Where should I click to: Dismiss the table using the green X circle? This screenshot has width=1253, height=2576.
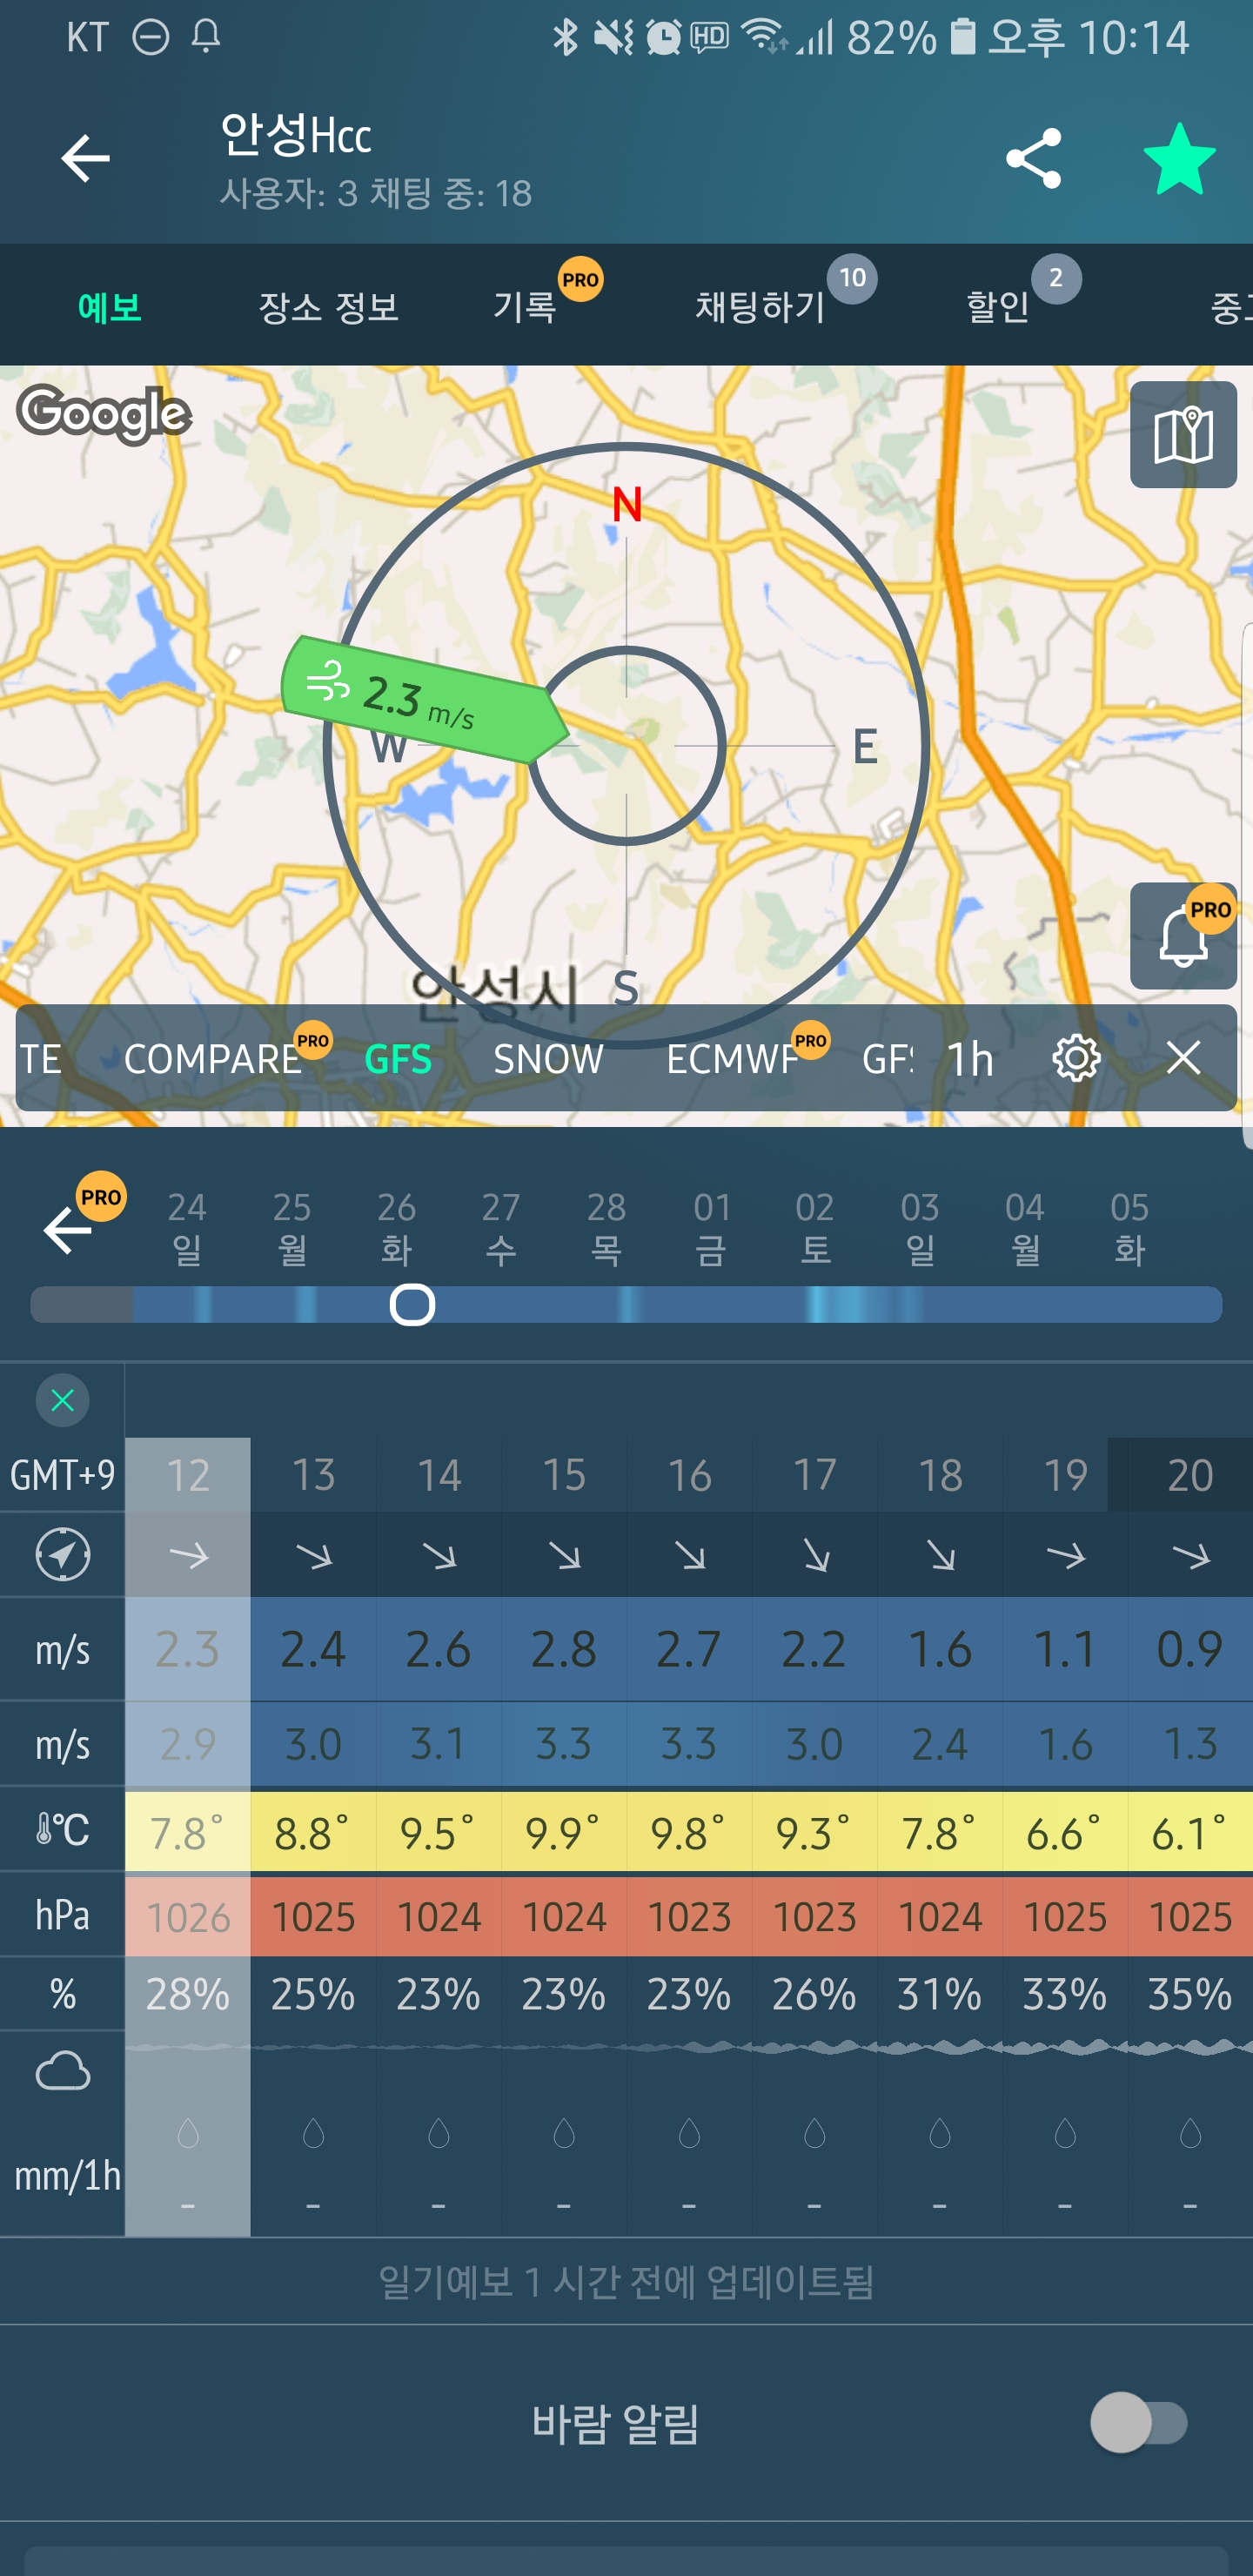(62, 1400)
